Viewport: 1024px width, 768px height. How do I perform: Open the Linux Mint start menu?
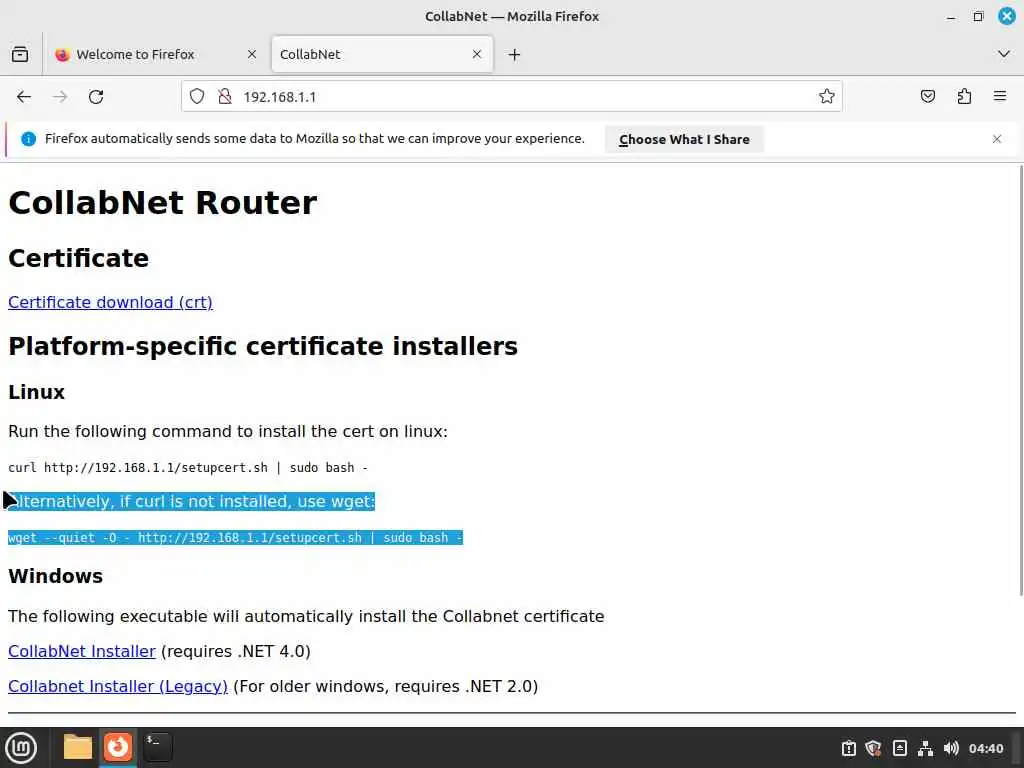coord(21,748)
